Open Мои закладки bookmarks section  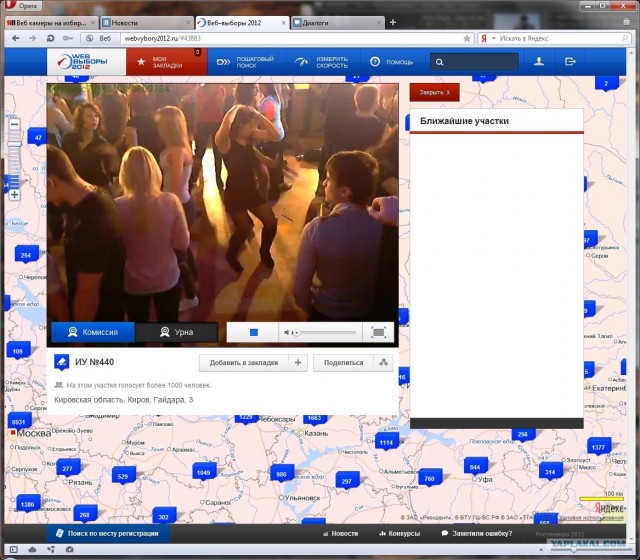pyautogui.click(x=167, y=62)
